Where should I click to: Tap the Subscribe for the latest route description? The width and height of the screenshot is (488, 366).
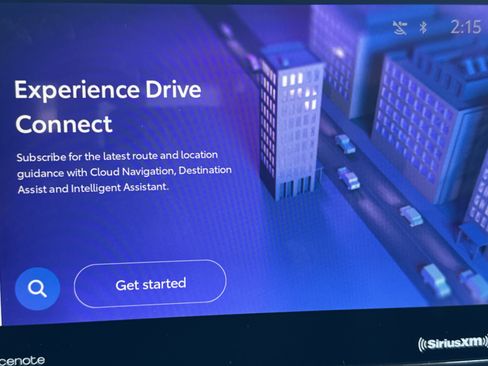coord(124,172)
